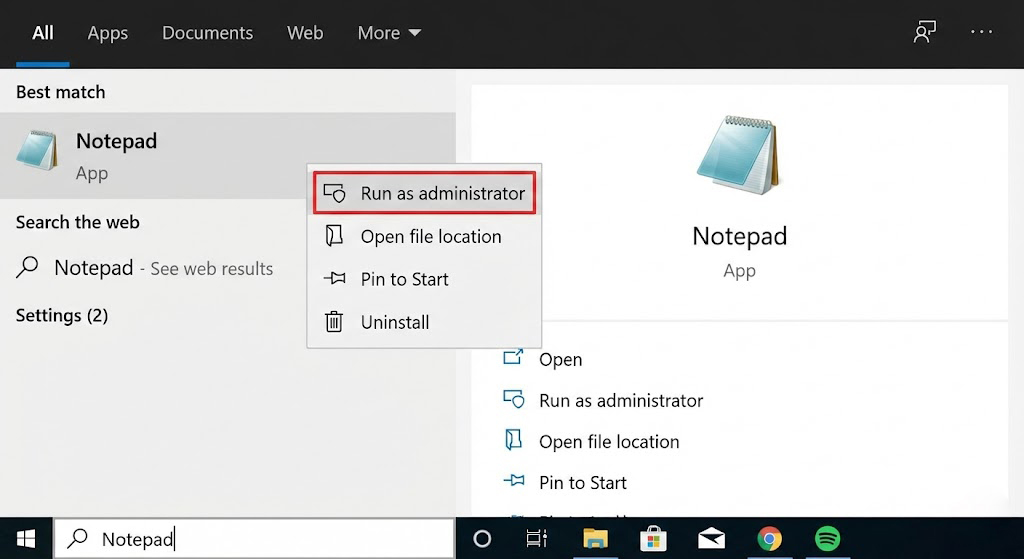Open Microsoft Store from the taskbar
Screen dimensions: 1024x559
(653, 539)
